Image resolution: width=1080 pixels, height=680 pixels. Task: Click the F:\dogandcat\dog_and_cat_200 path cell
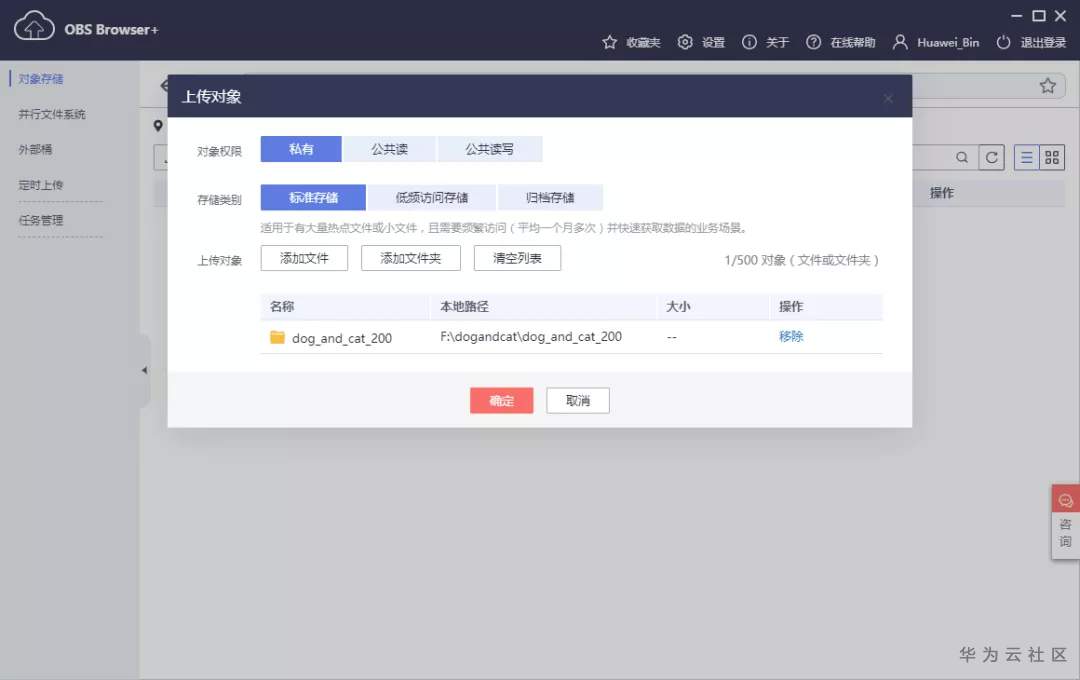[x=531, y=336]
